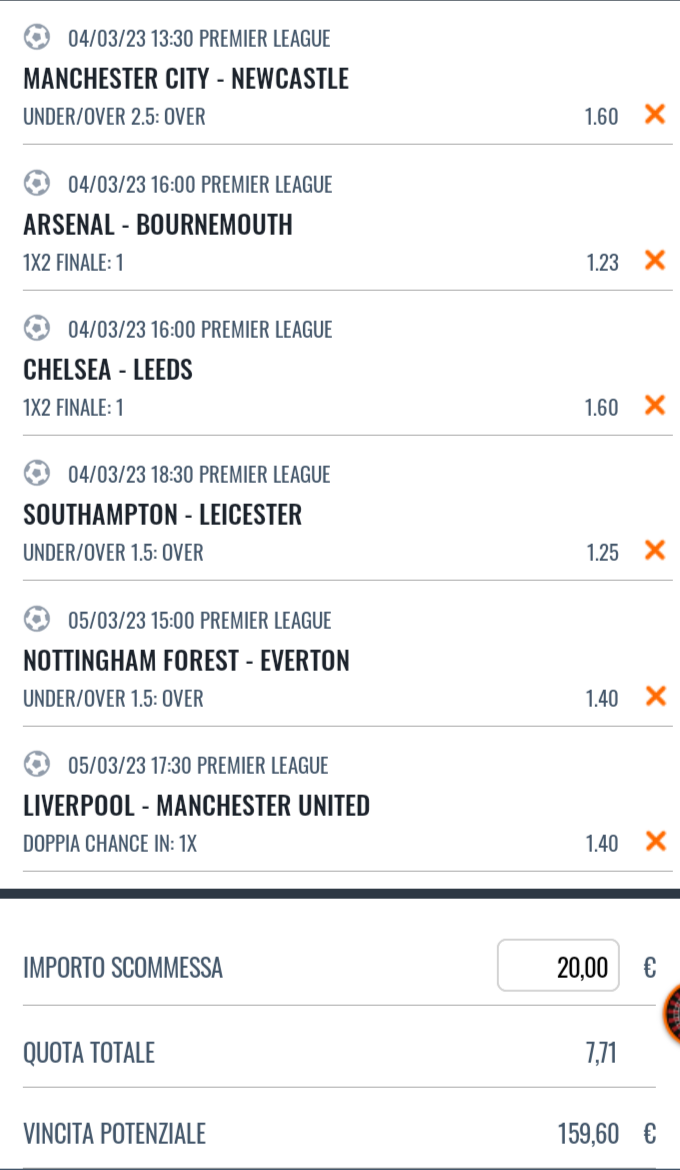Click the bet amount input field
680x1170 pixels.
click(x=558, y=966)
